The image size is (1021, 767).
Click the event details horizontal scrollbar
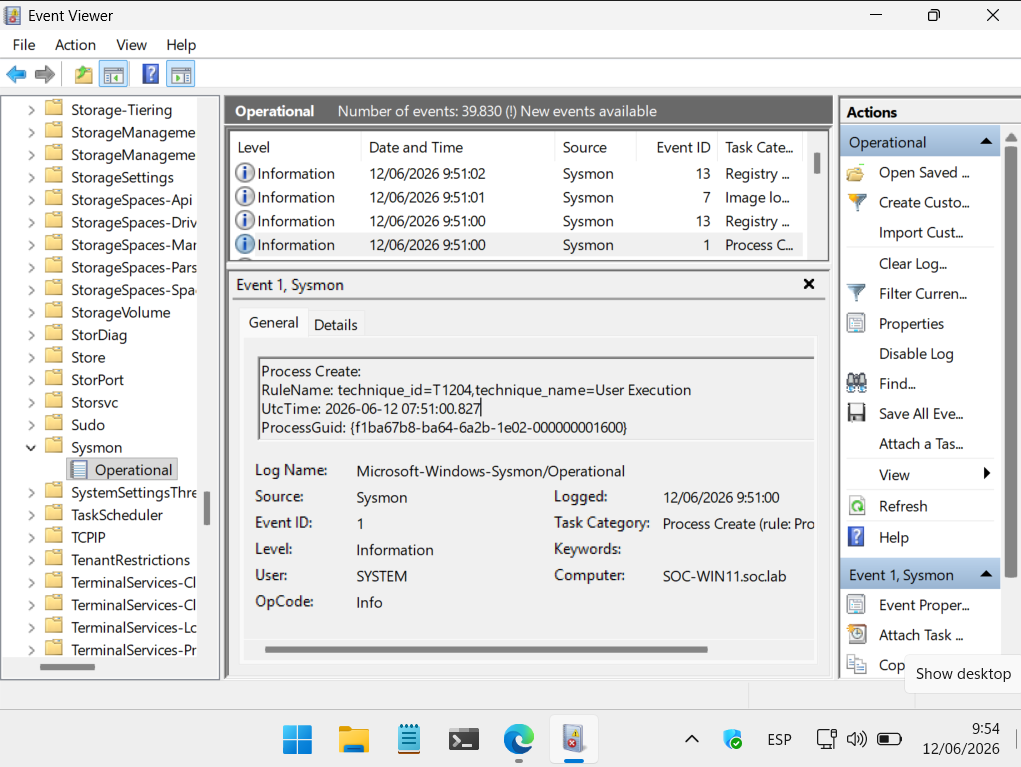[x=486, y=649]
